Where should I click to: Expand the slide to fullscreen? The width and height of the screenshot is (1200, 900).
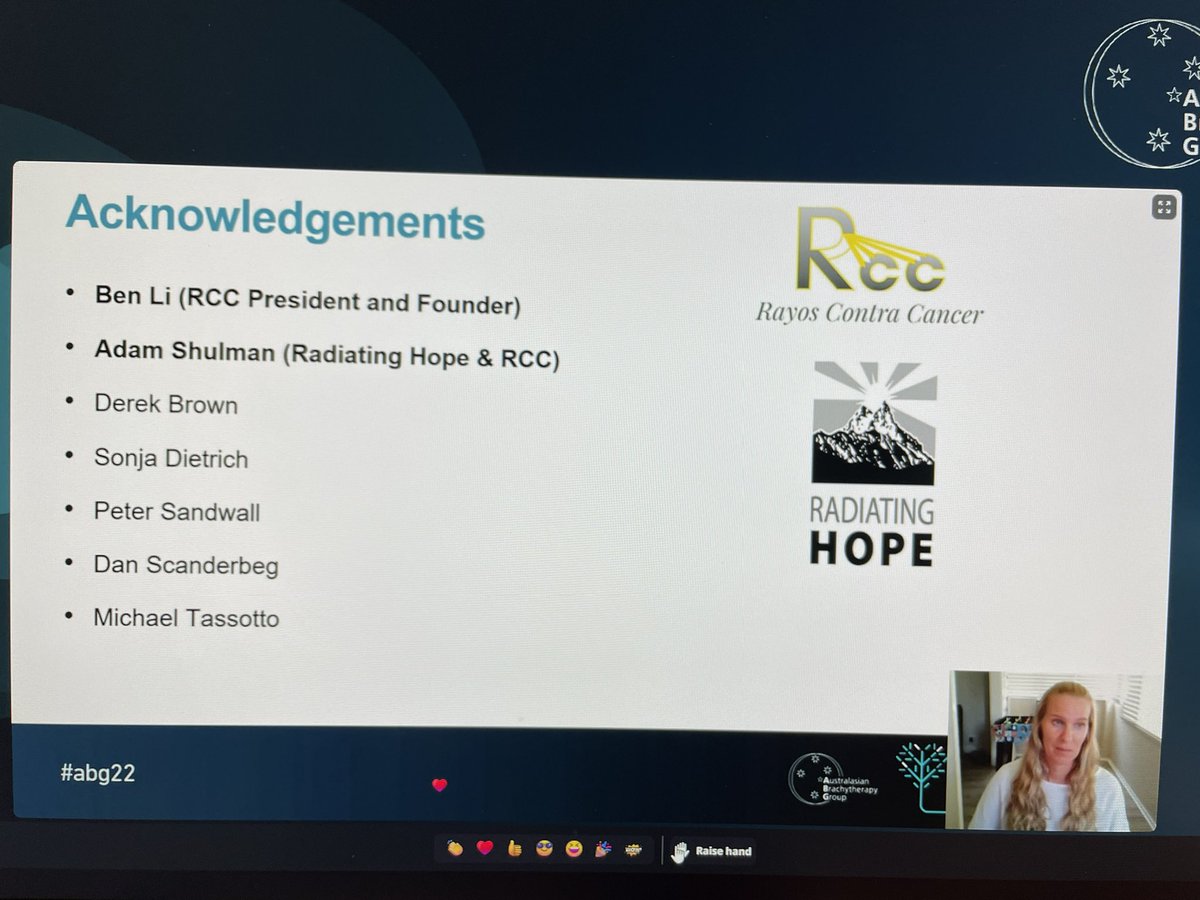(x=1163, y=207)
